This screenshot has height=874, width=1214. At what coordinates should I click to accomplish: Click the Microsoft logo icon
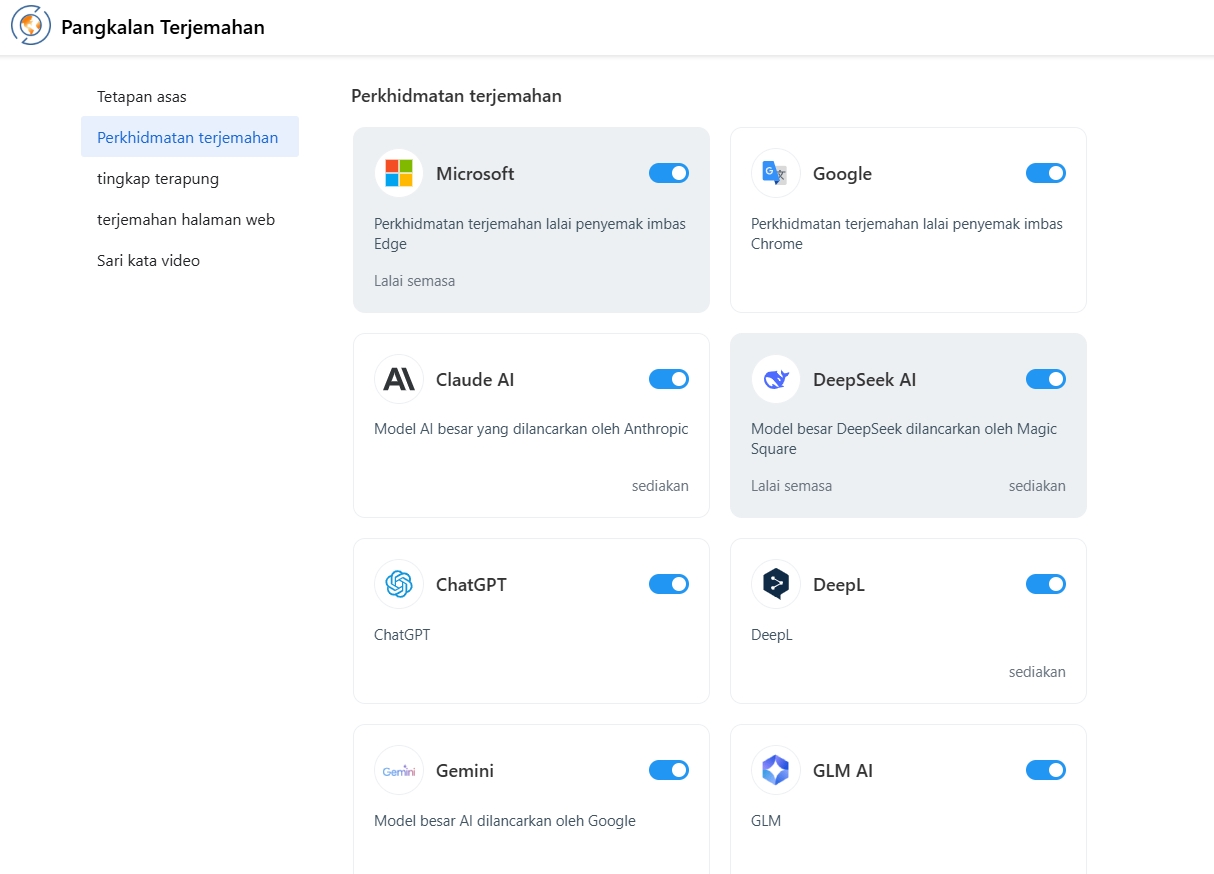click(x=399, y=173)
